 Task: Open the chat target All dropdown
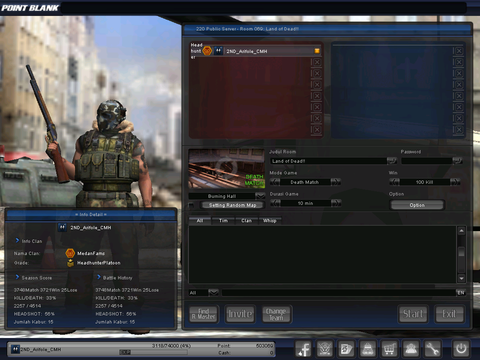click(x=213, y=293)
